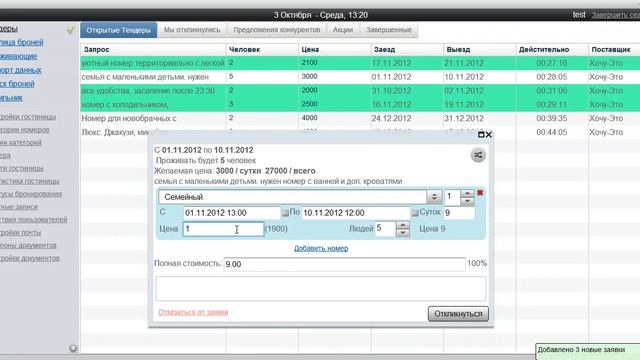Click the По date field showing 10.11.2012 12:00
The height and width of the screenshot is (360, 640).
pyautogui.click(x=356, y=213)
